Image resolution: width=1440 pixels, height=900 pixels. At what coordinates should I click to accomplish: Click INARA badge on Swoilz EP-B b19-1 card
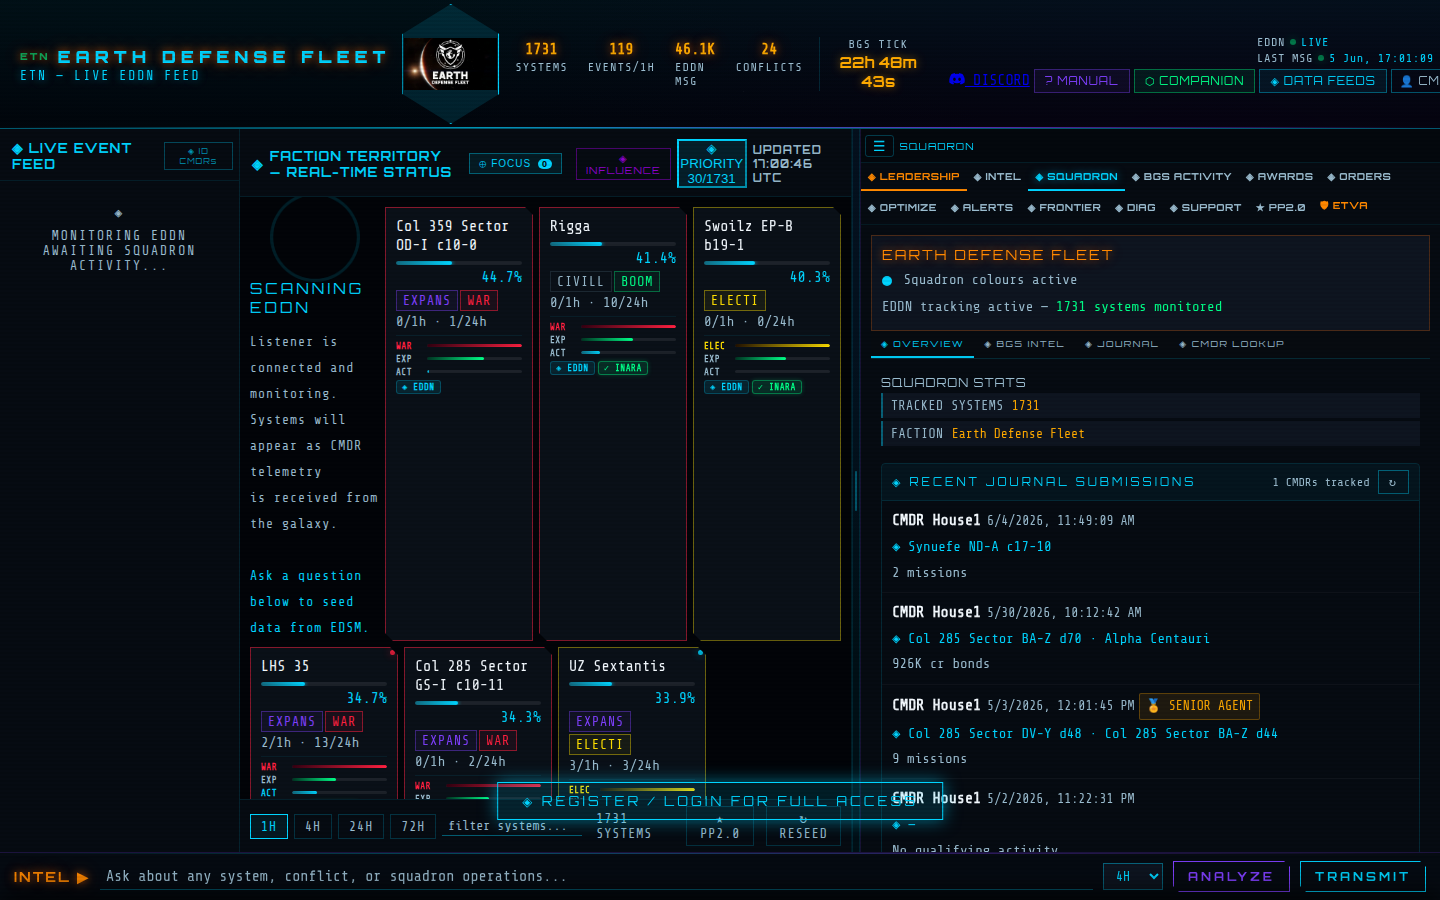777,387
